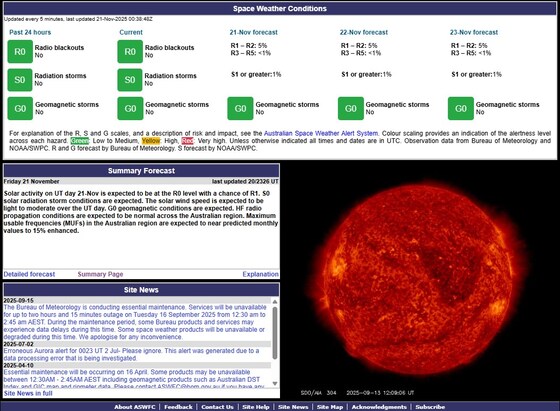The width and height of the screenshot is (560, 411).
Task: Click the Summary Forecast panel header
Action: [141, 171]
